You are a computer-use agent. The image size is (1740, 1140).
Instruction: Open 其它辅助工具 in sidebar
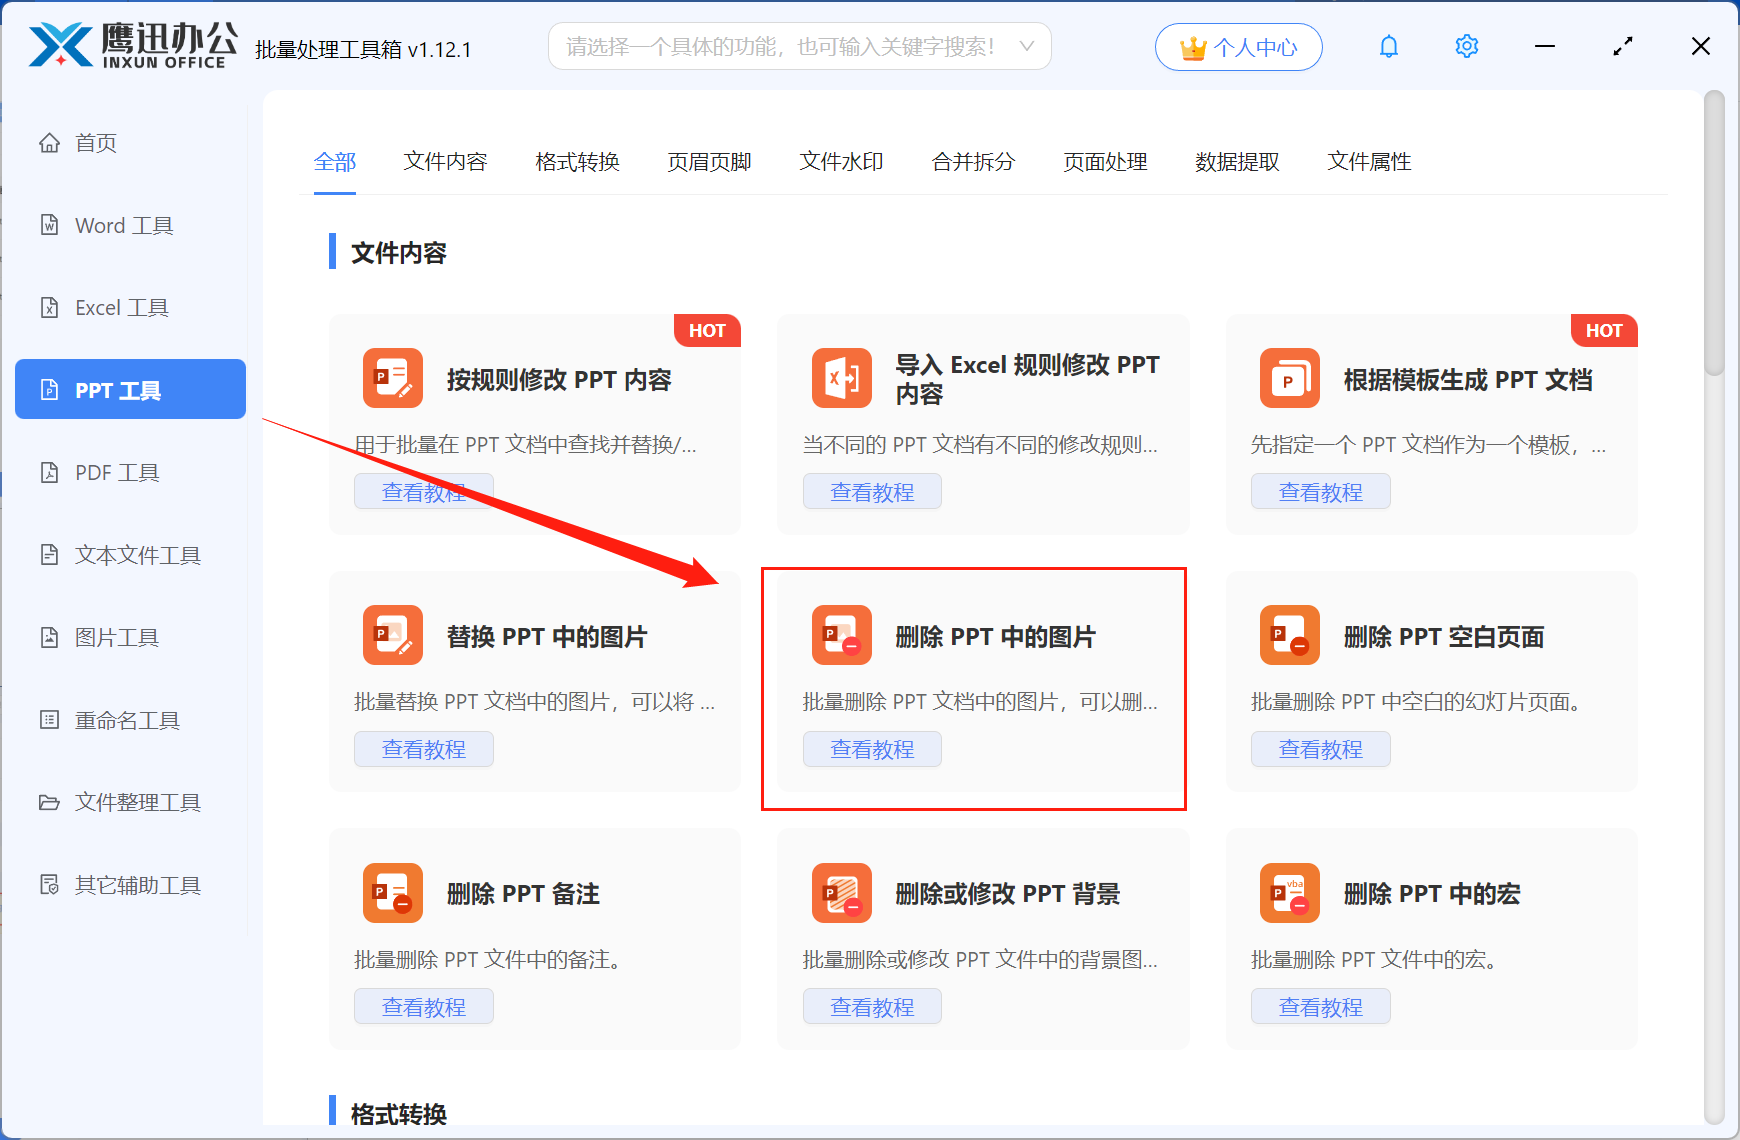[x=137, y=884]
